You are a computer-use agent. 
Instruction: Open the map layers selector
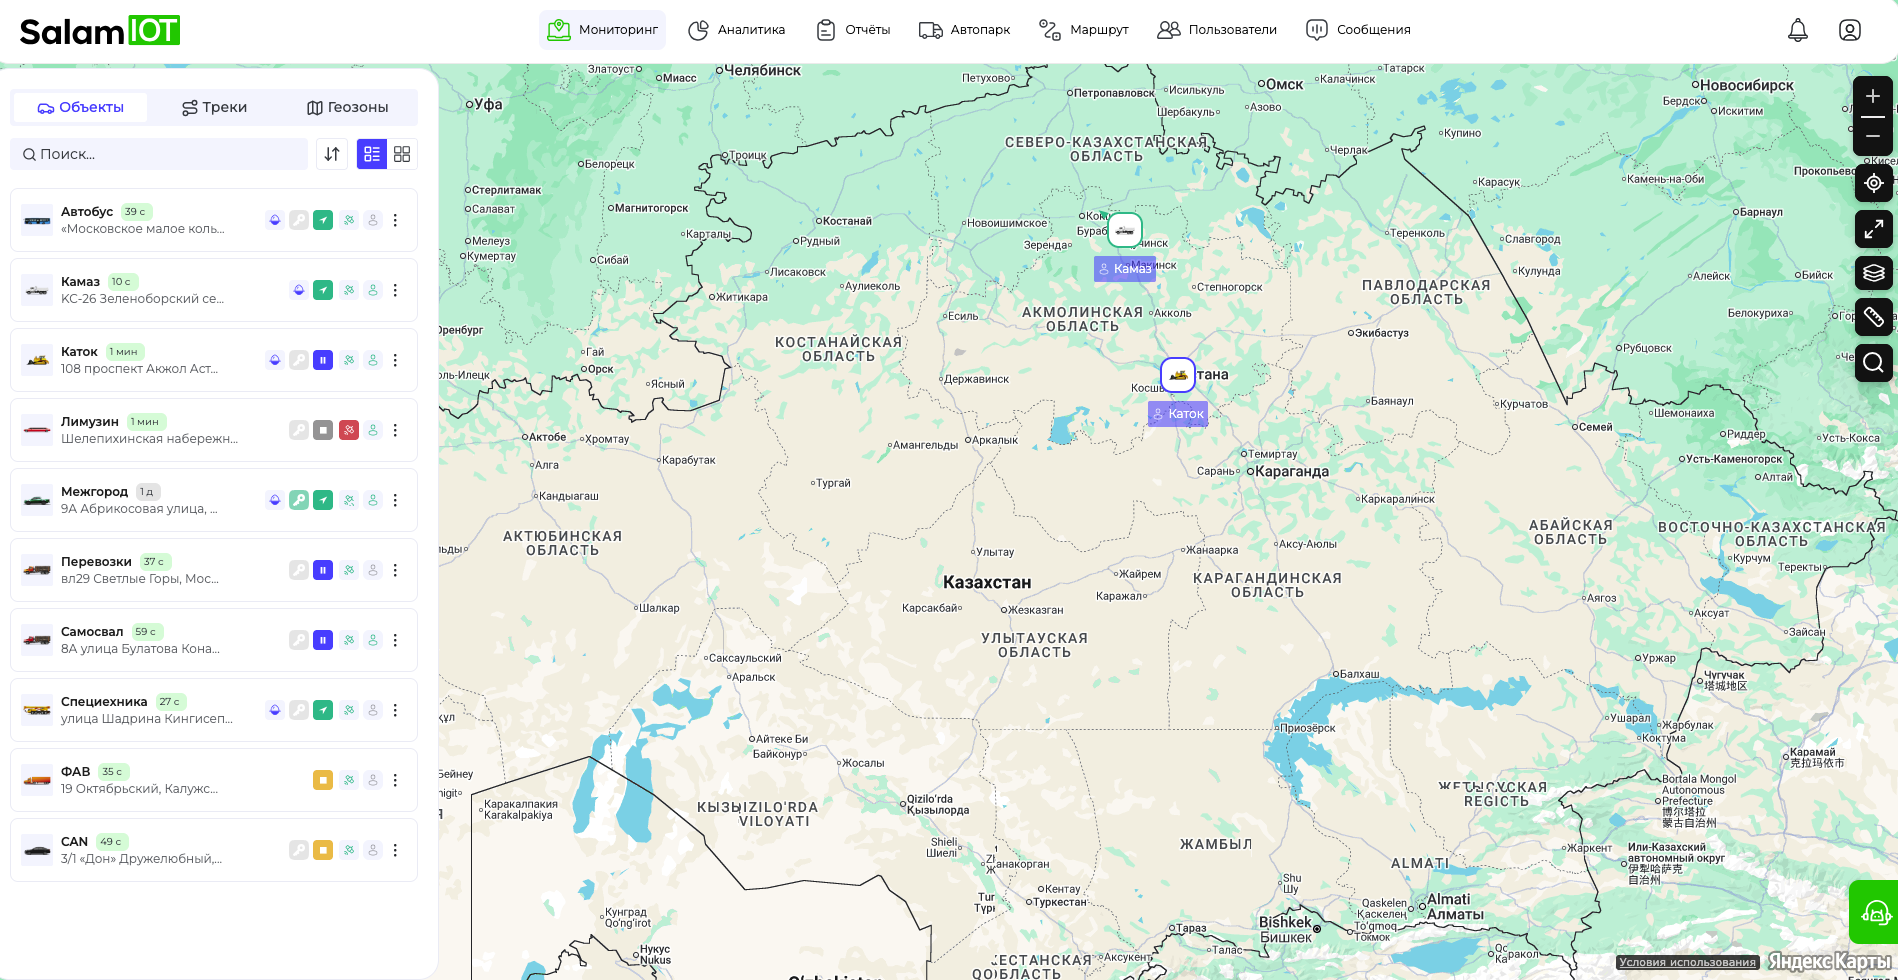point(1873,273)
